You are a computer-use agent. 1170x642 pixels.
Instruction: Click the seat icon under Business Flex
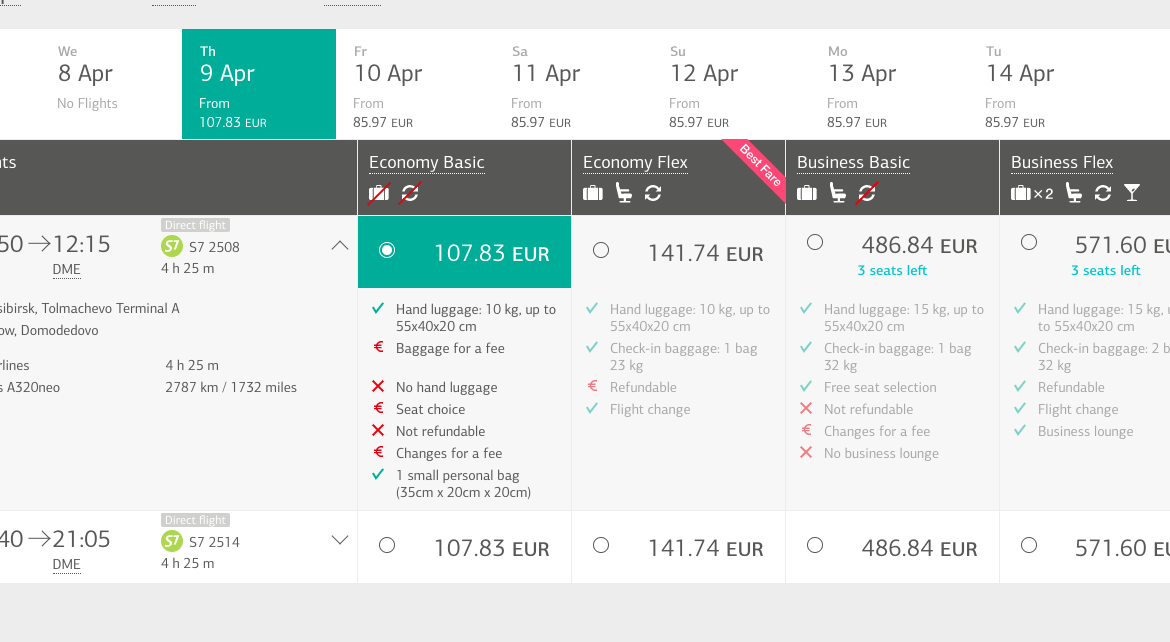1074,193
